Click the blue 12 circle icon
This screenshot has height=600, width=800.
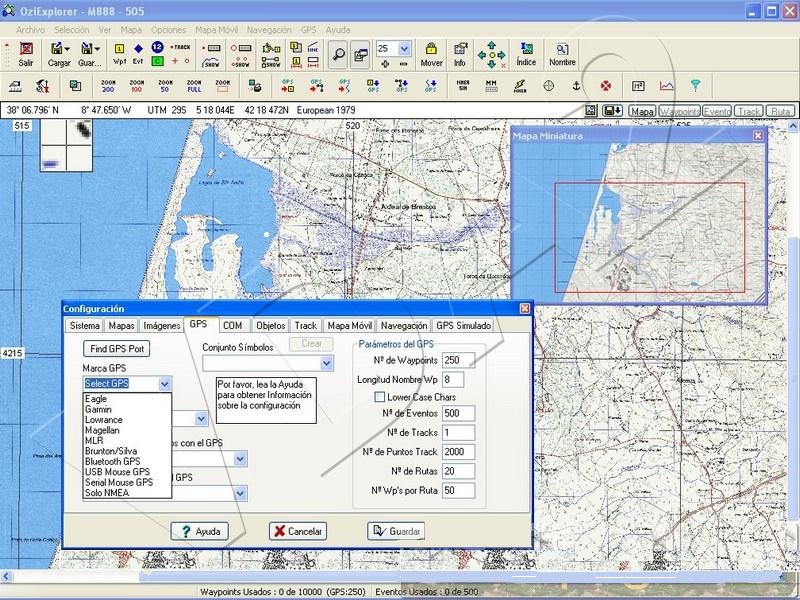pos(158,47)
